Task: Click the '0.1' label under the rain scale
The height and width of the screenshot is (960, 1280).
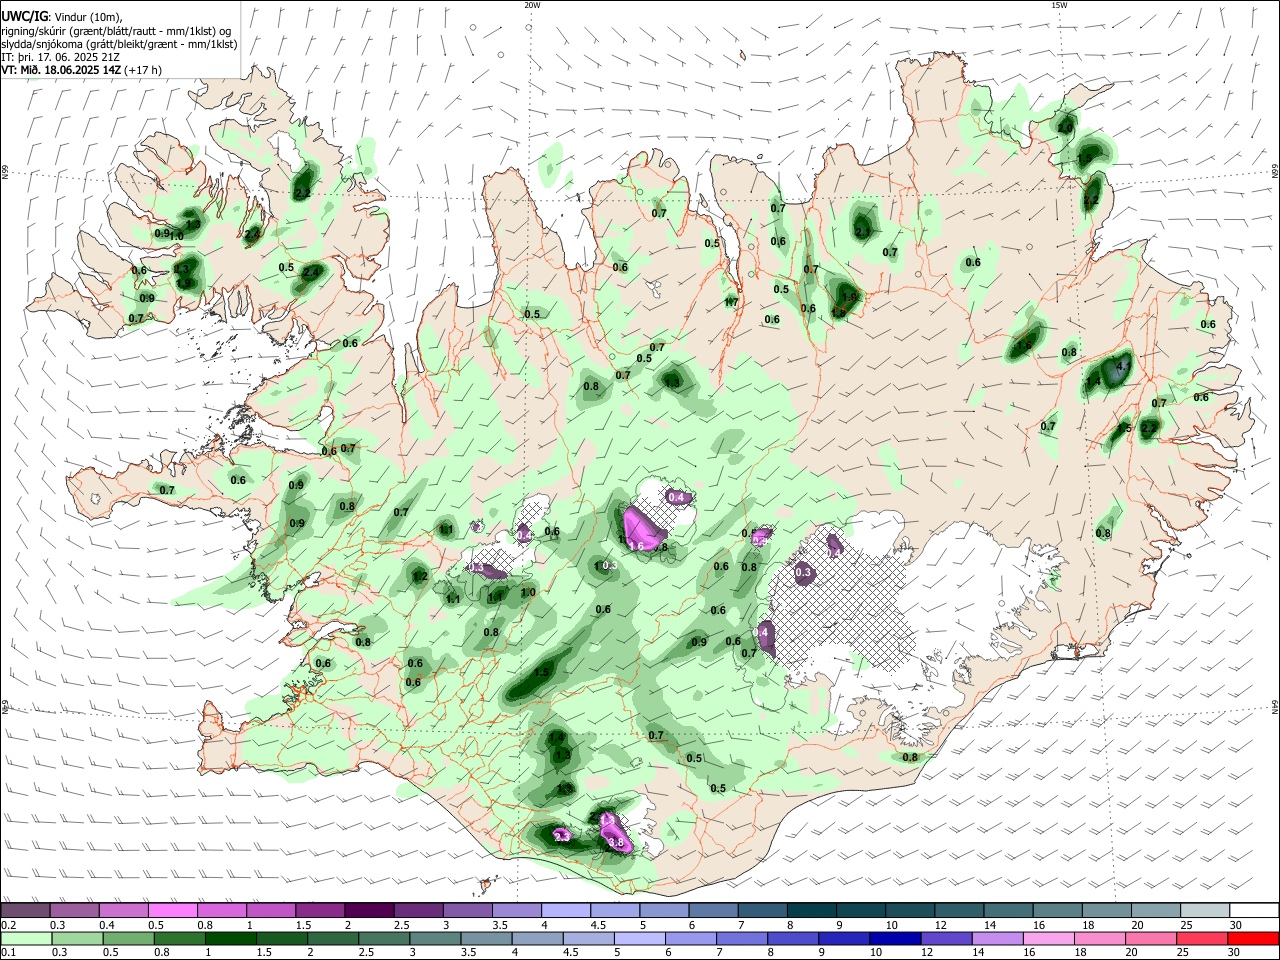Action: pyautogui.click(x=7, y=953)
